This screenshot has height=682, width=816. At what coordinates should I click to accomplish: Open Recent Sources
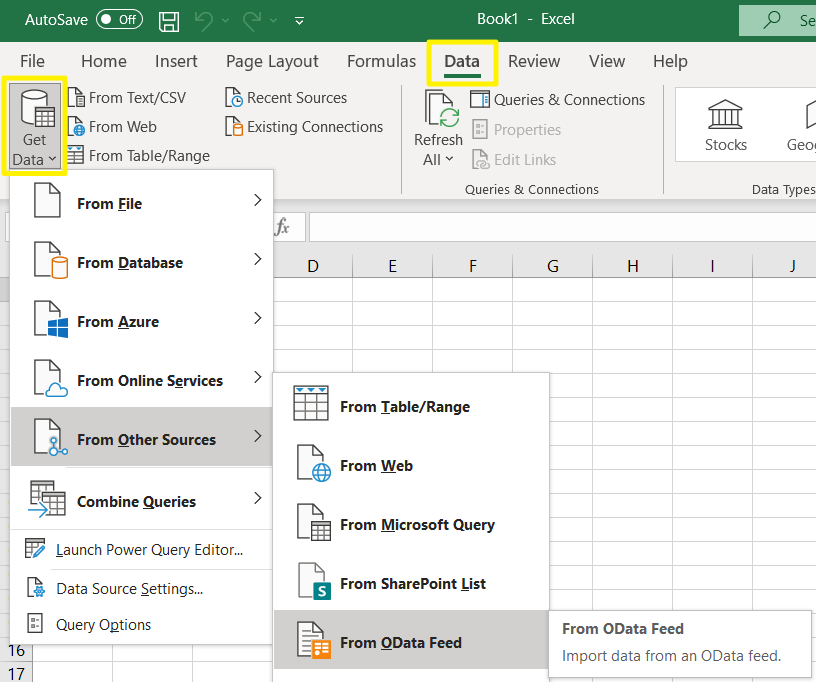coord(288,97)
